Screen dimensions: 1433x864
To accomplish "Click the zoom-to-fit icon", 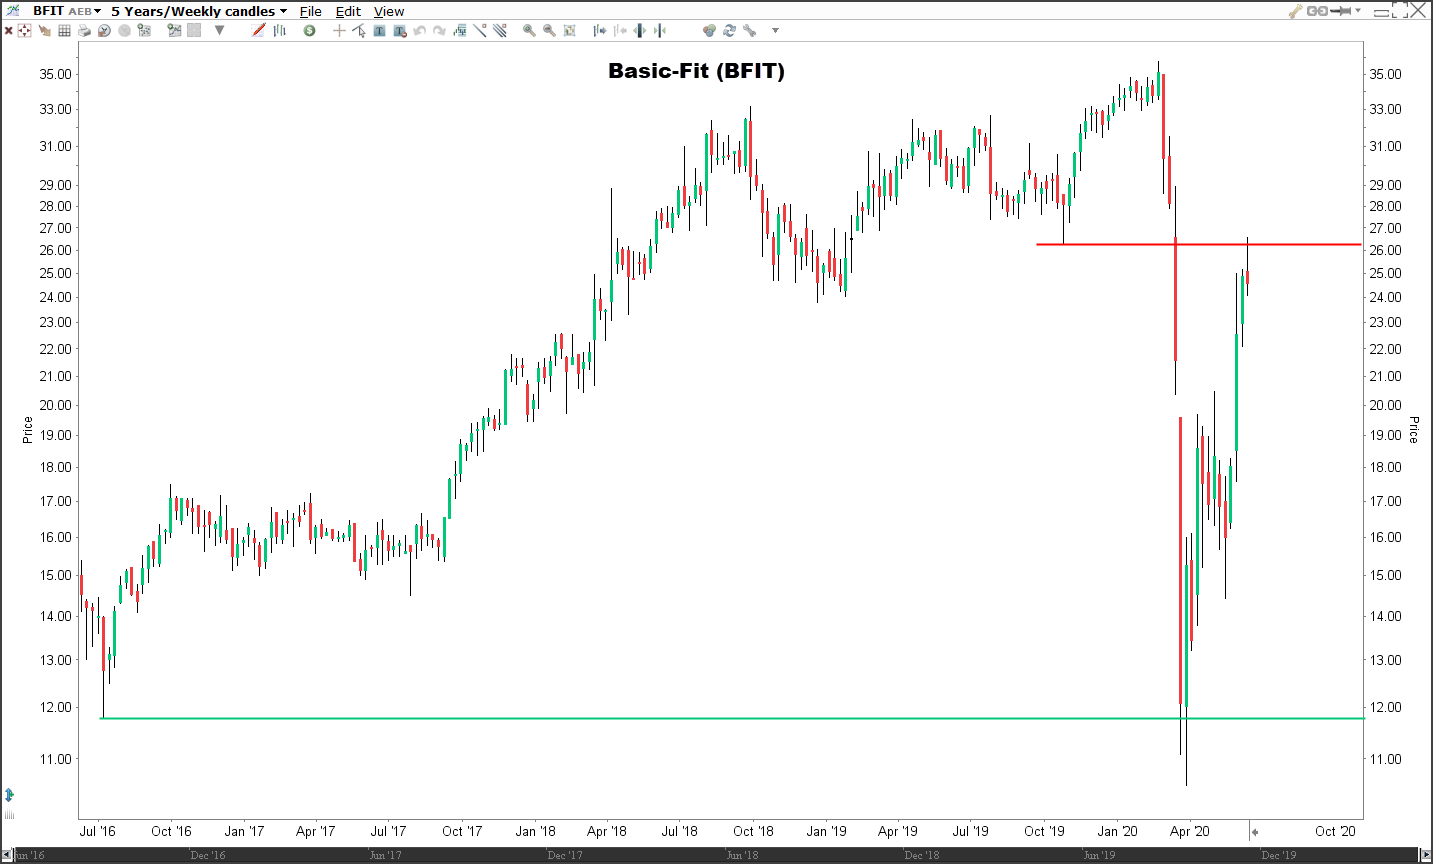I will tap(569, 31).
